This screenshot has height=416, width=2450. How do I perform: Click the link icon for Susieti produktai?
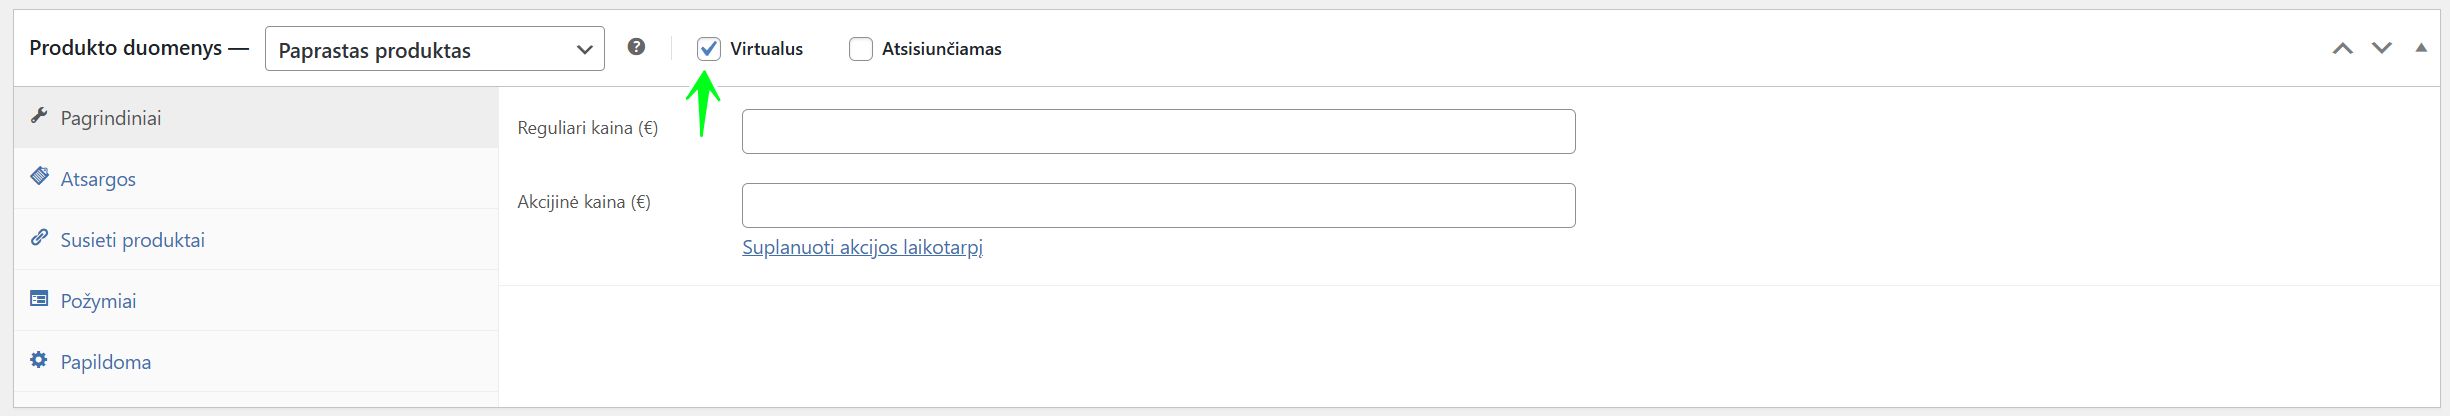coord(39,237)
